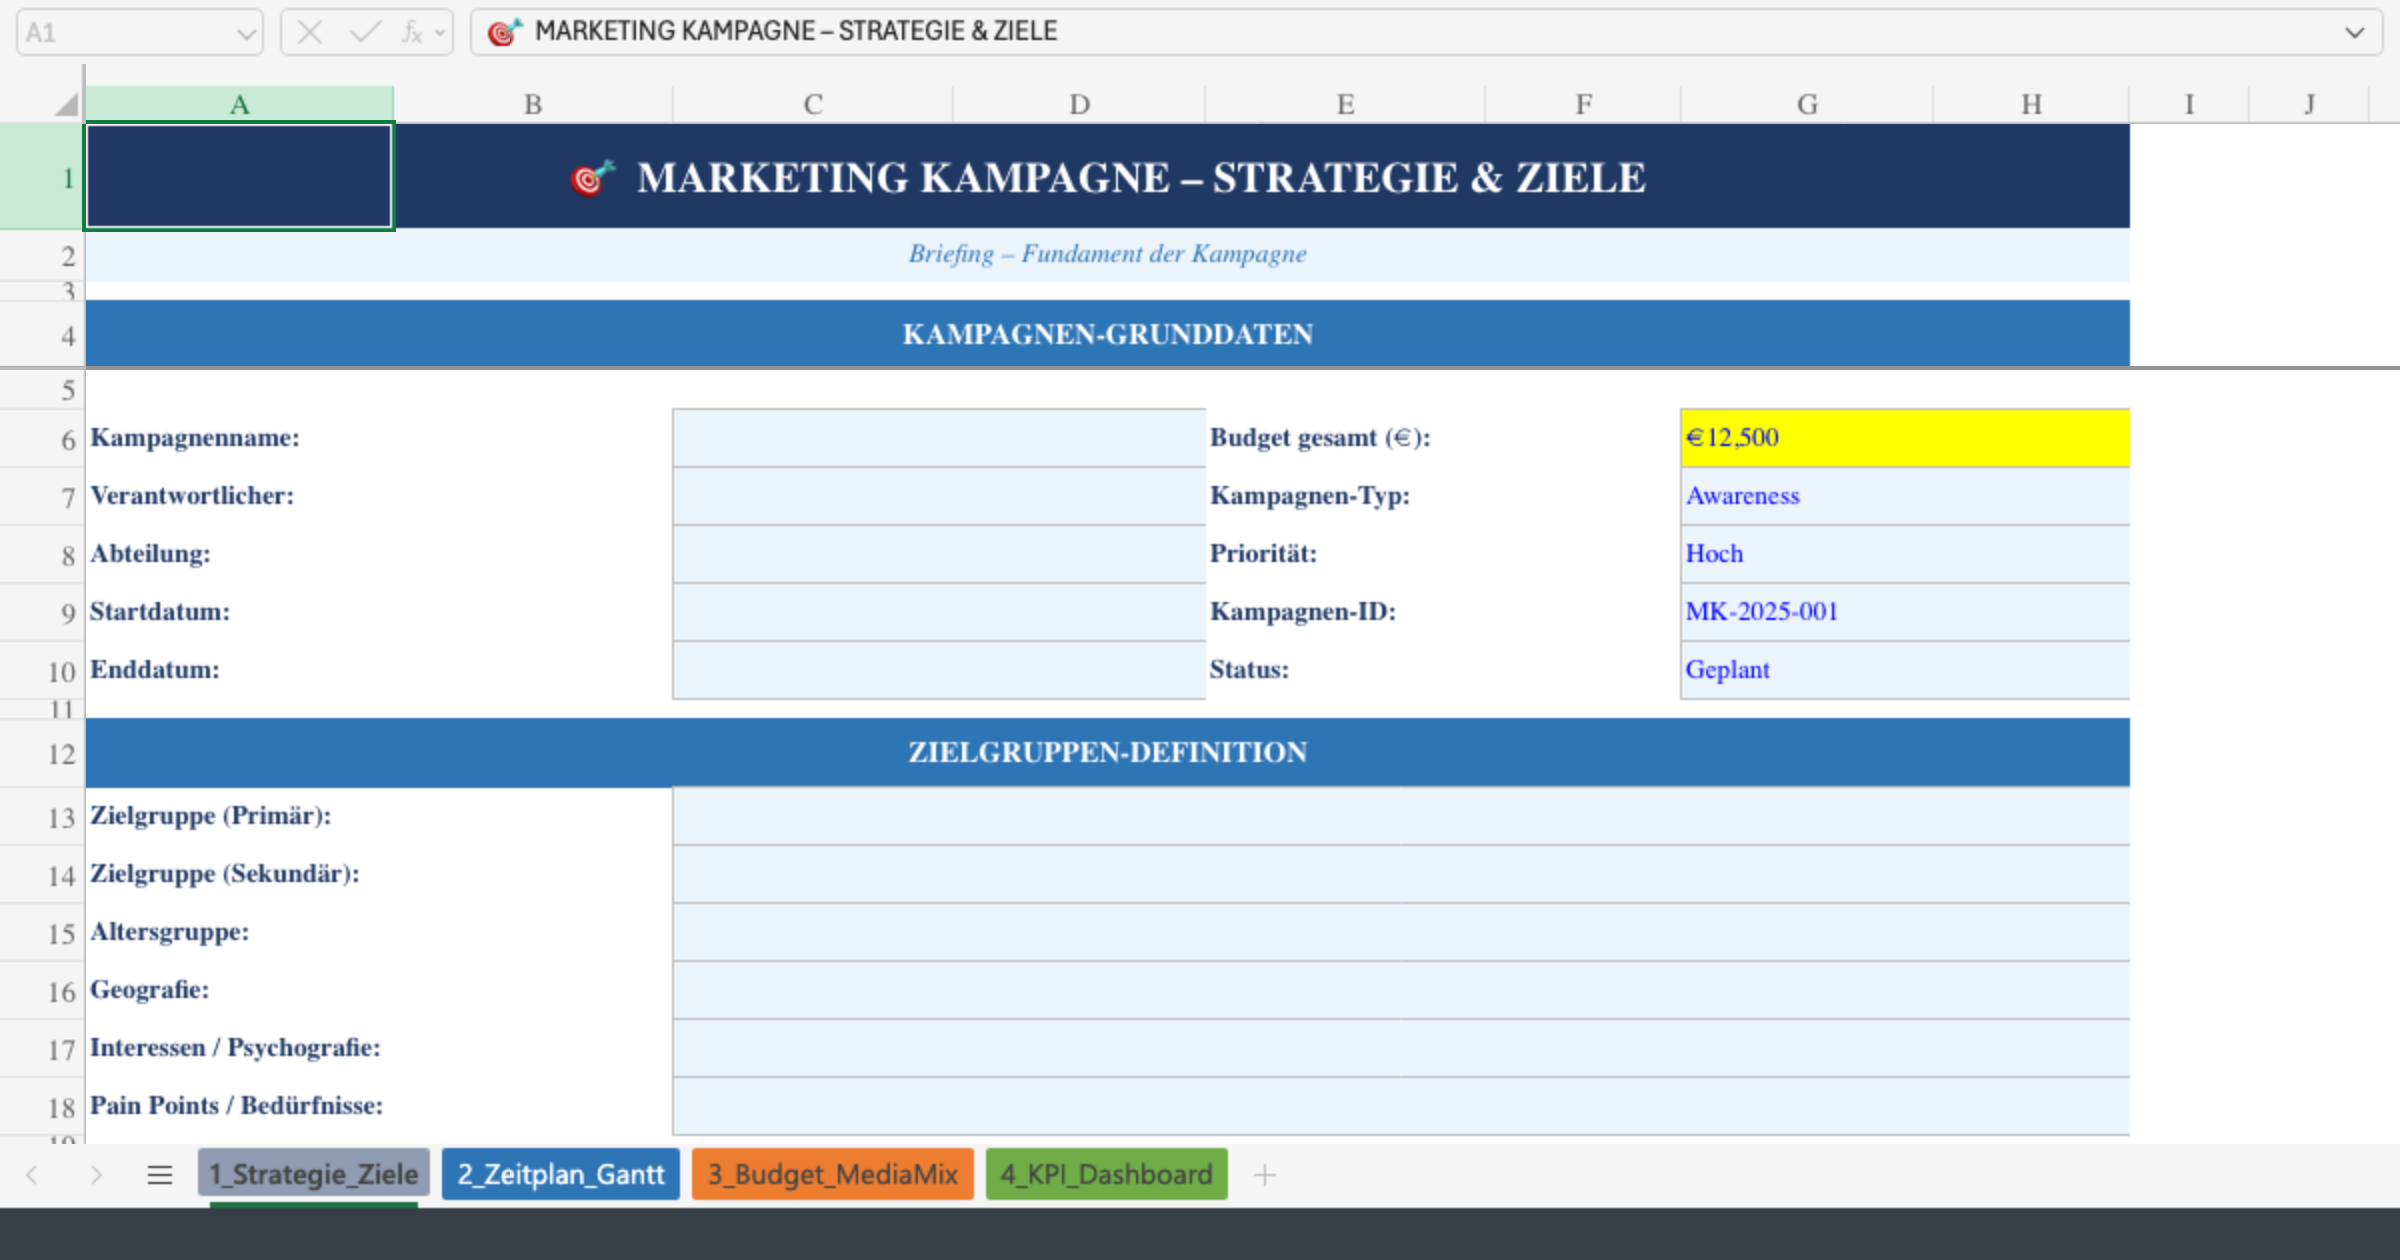Click the next sheet arrow
This screenshot has height=1260, width=2400.
pyautogui.click(x=96, y=1175)
